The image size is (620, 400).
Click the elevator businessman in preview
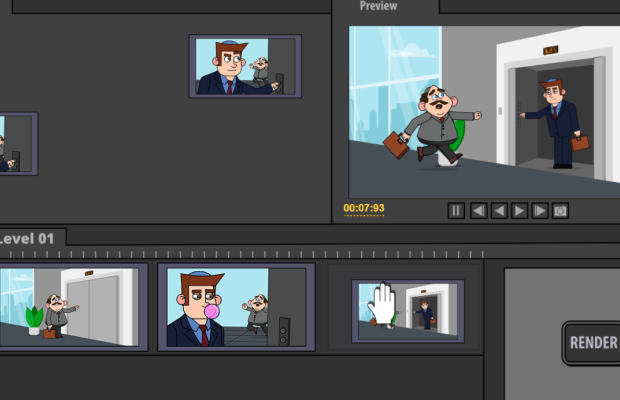click(557, 118)
